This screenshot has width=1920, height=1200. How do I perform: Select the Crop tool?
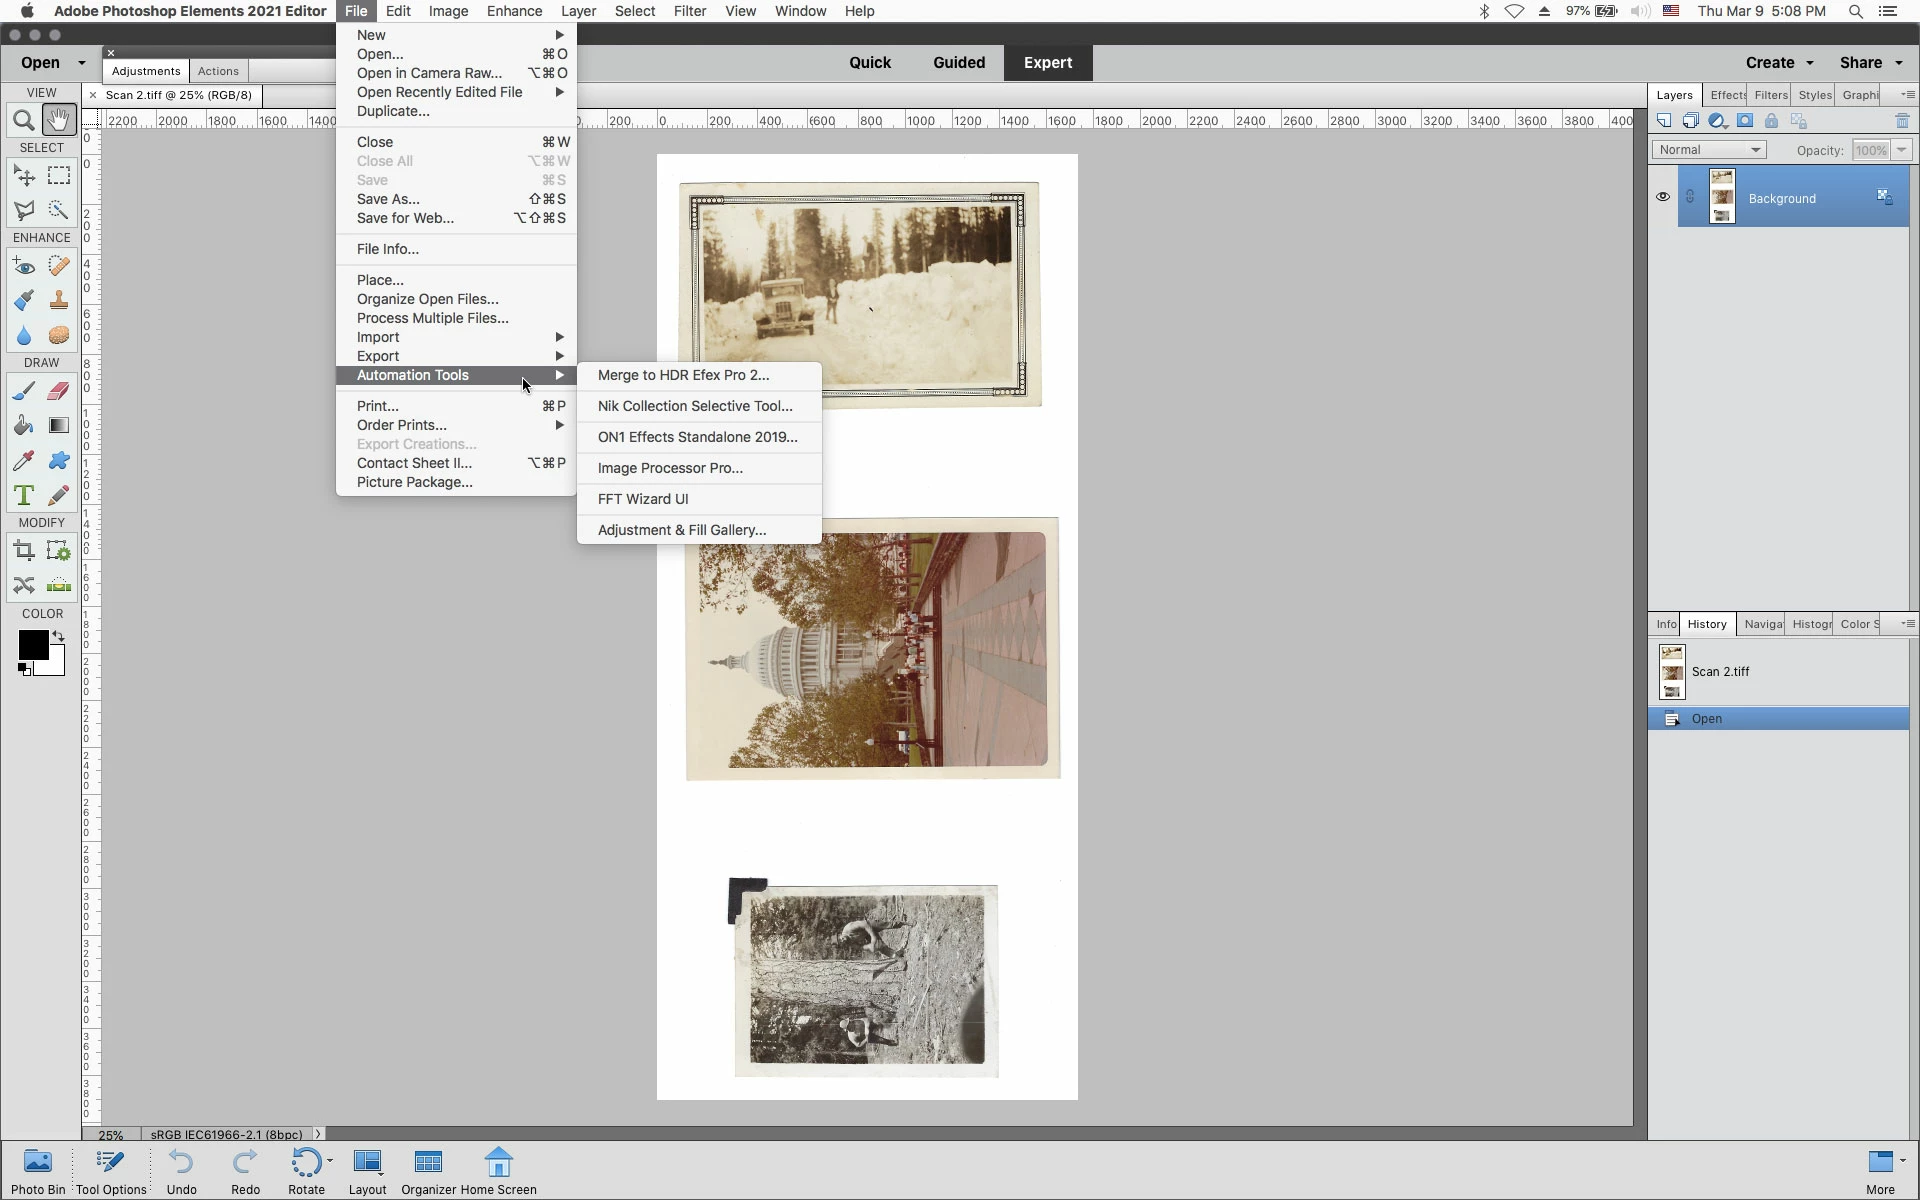[24, 551]
